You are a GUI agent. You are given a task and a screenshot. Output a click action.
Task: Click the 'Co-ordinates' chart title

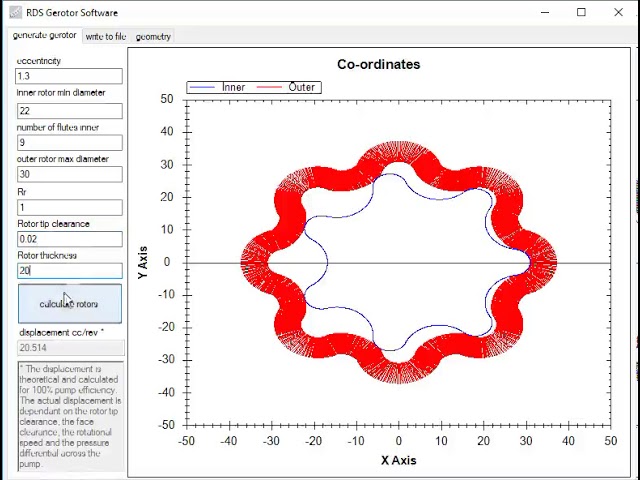pos(378,64)
